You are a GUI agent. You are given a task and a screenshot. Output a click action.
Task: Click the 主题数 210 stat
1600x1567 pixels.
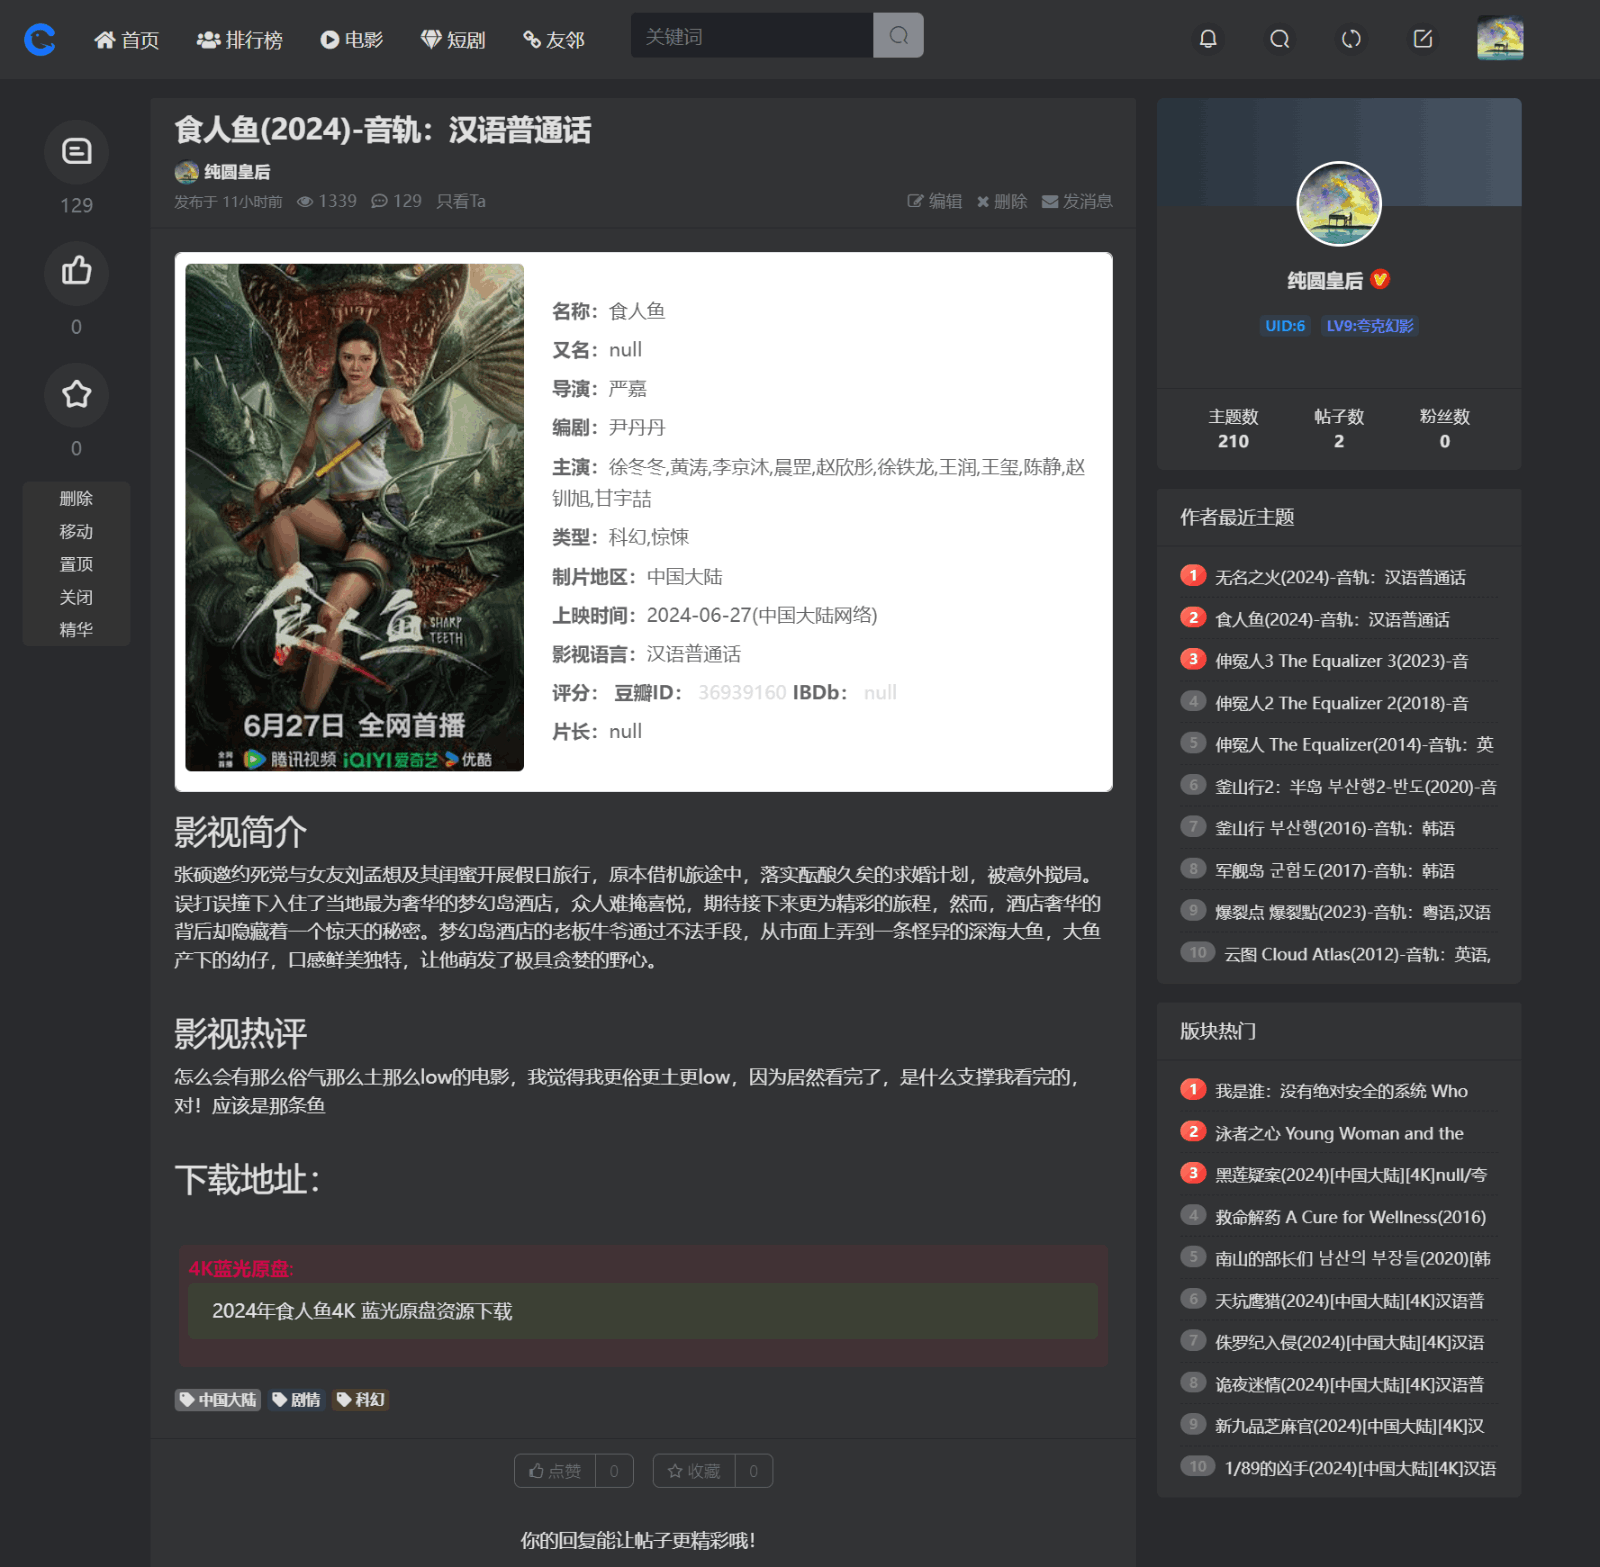tap(1233, 429)
